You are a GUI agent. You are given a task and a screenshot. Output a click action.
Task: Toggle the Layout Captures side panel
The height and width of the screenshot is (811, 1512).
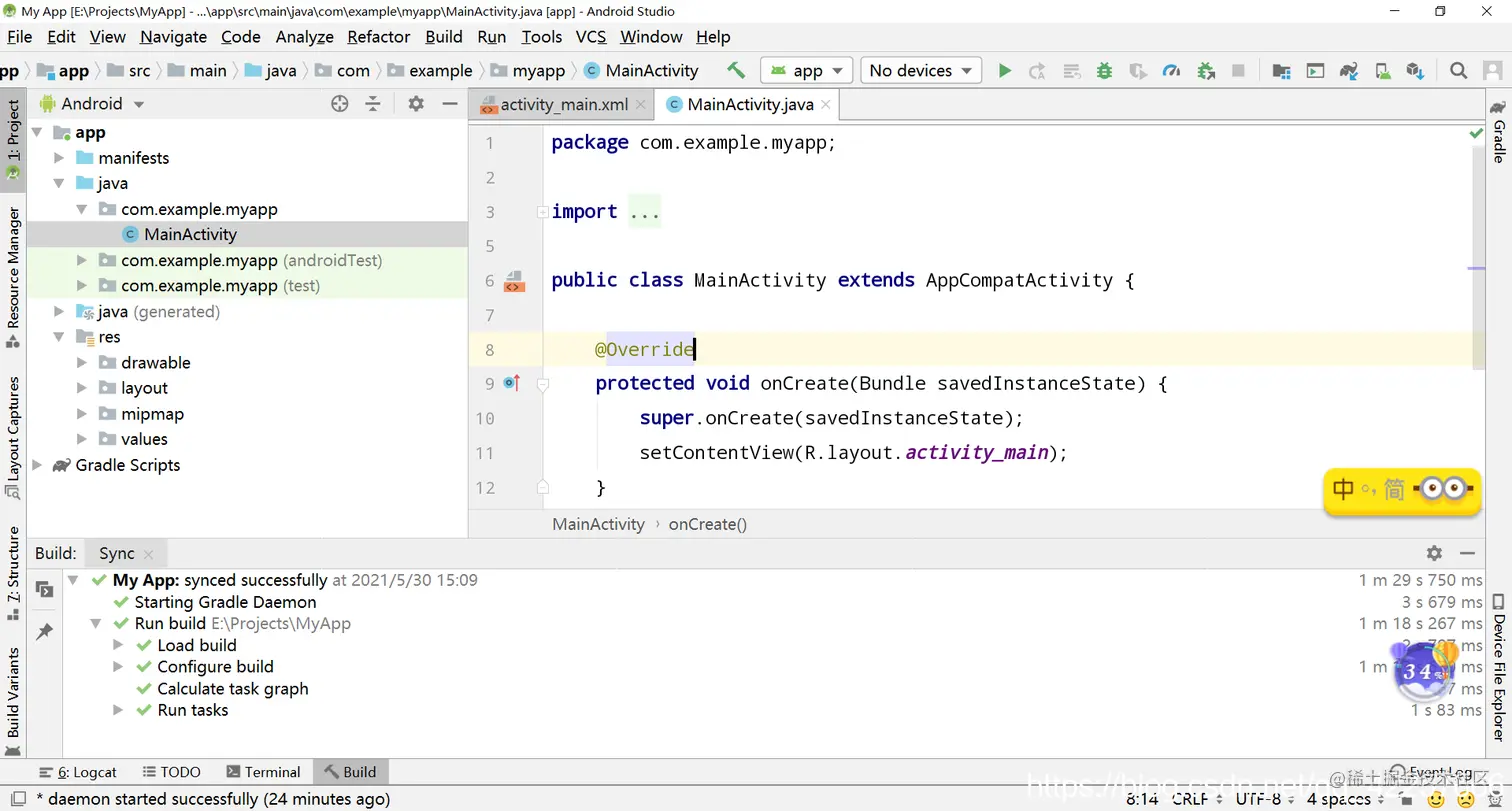13,437
